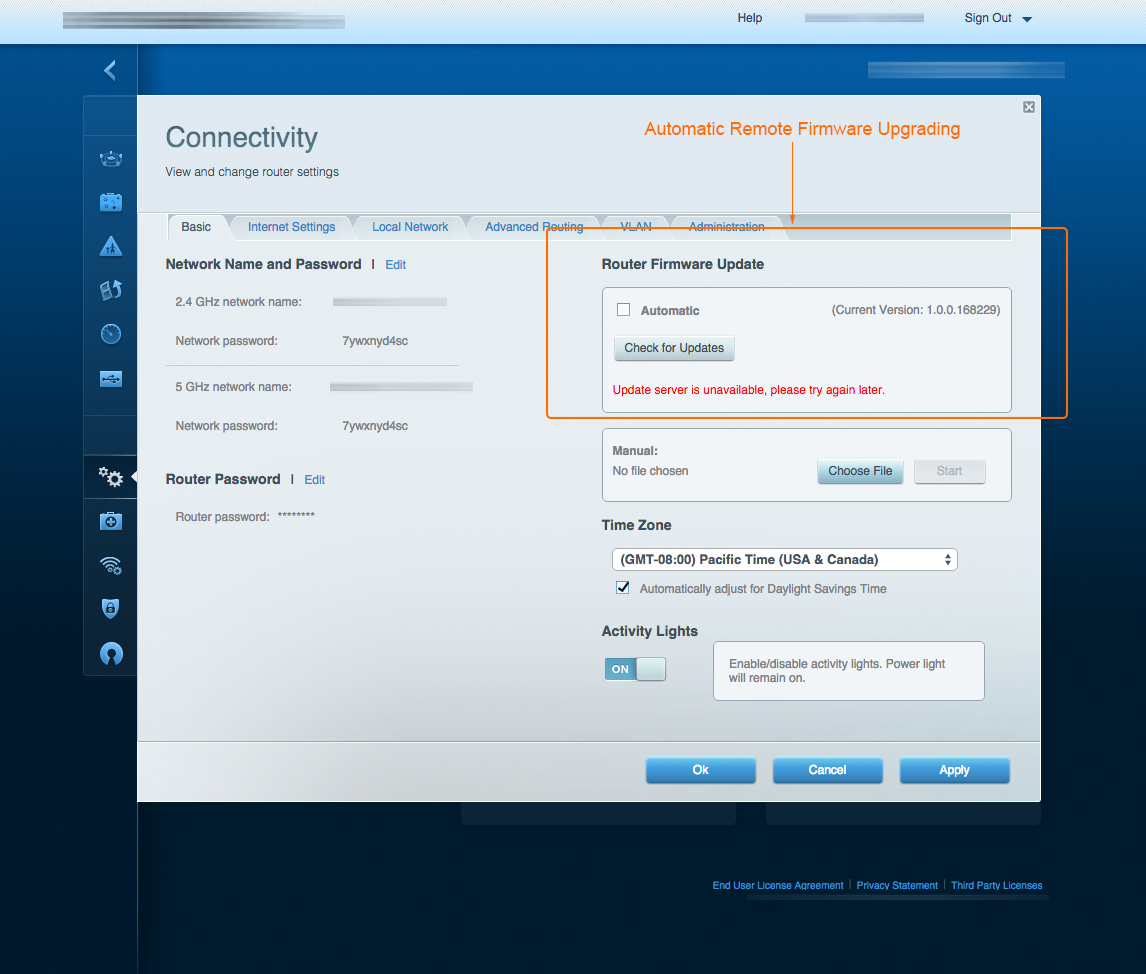Open External Storage USB icon
The width and height of the screenshot is (1146, 974).
[x=111, y=379]
